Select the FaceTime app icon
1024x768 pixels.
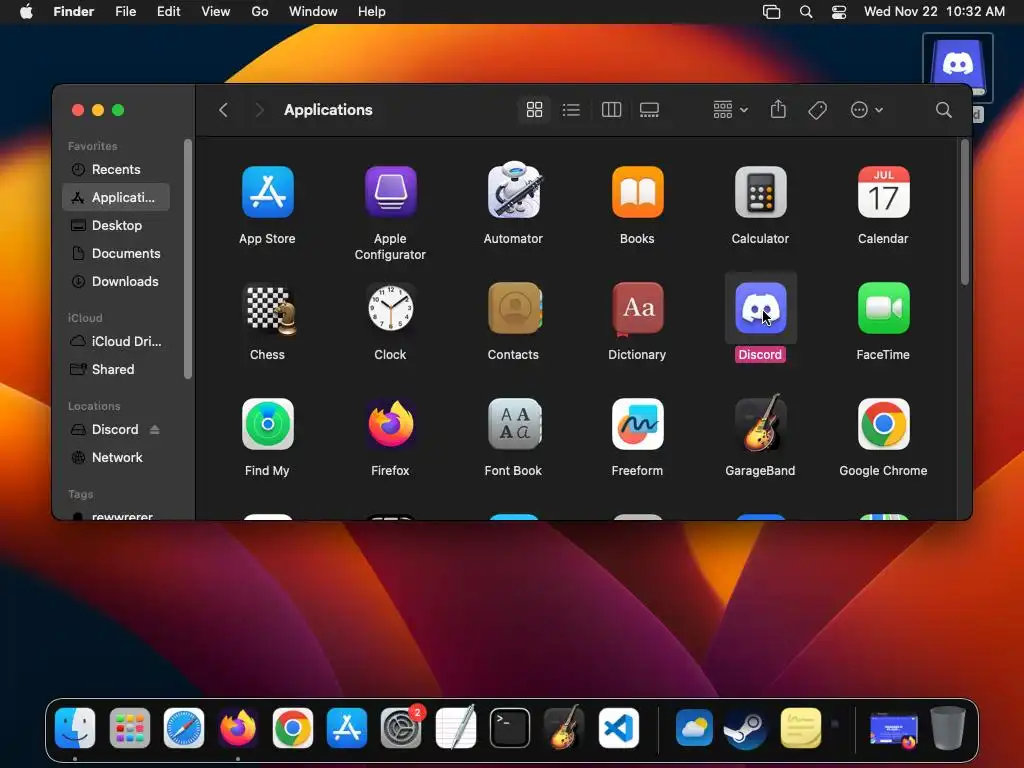click(883, 308)
